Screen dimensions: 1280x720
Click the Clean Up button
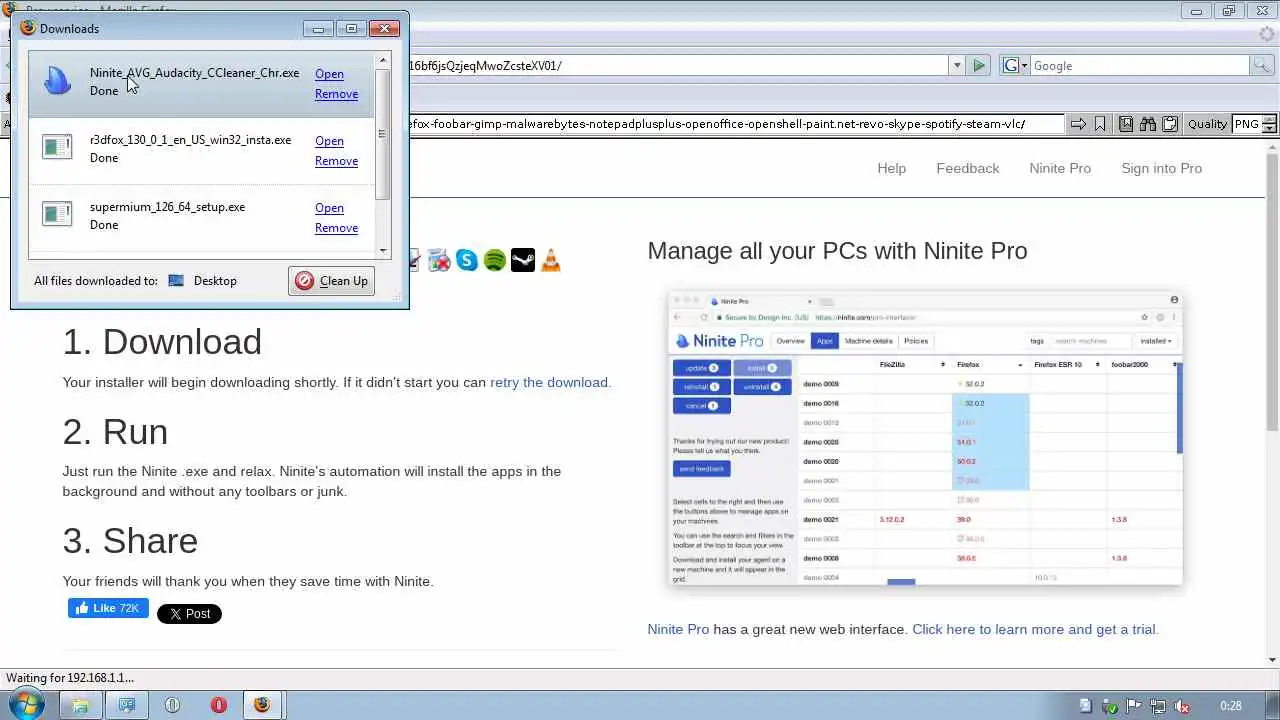[332, 281]
